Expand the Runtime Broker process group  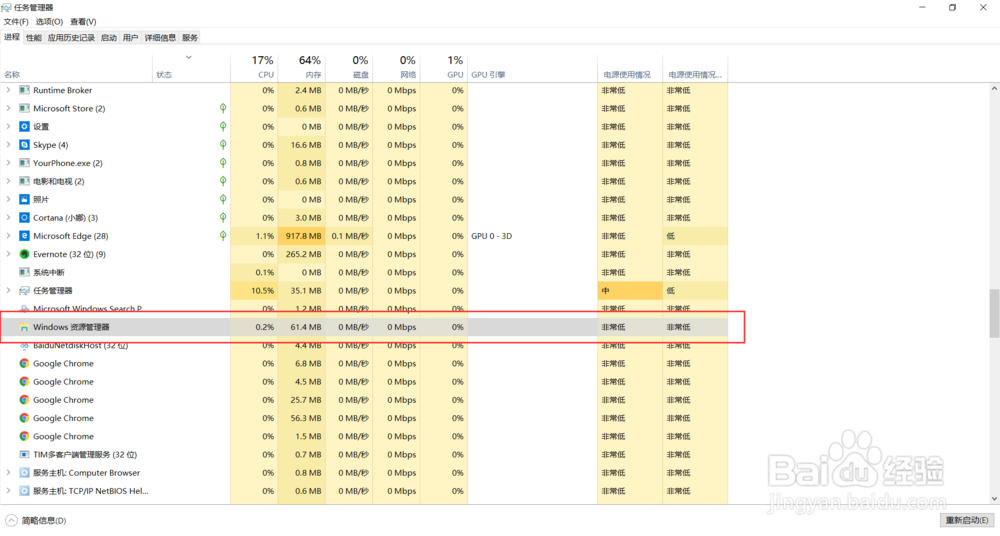click(8, 90)
